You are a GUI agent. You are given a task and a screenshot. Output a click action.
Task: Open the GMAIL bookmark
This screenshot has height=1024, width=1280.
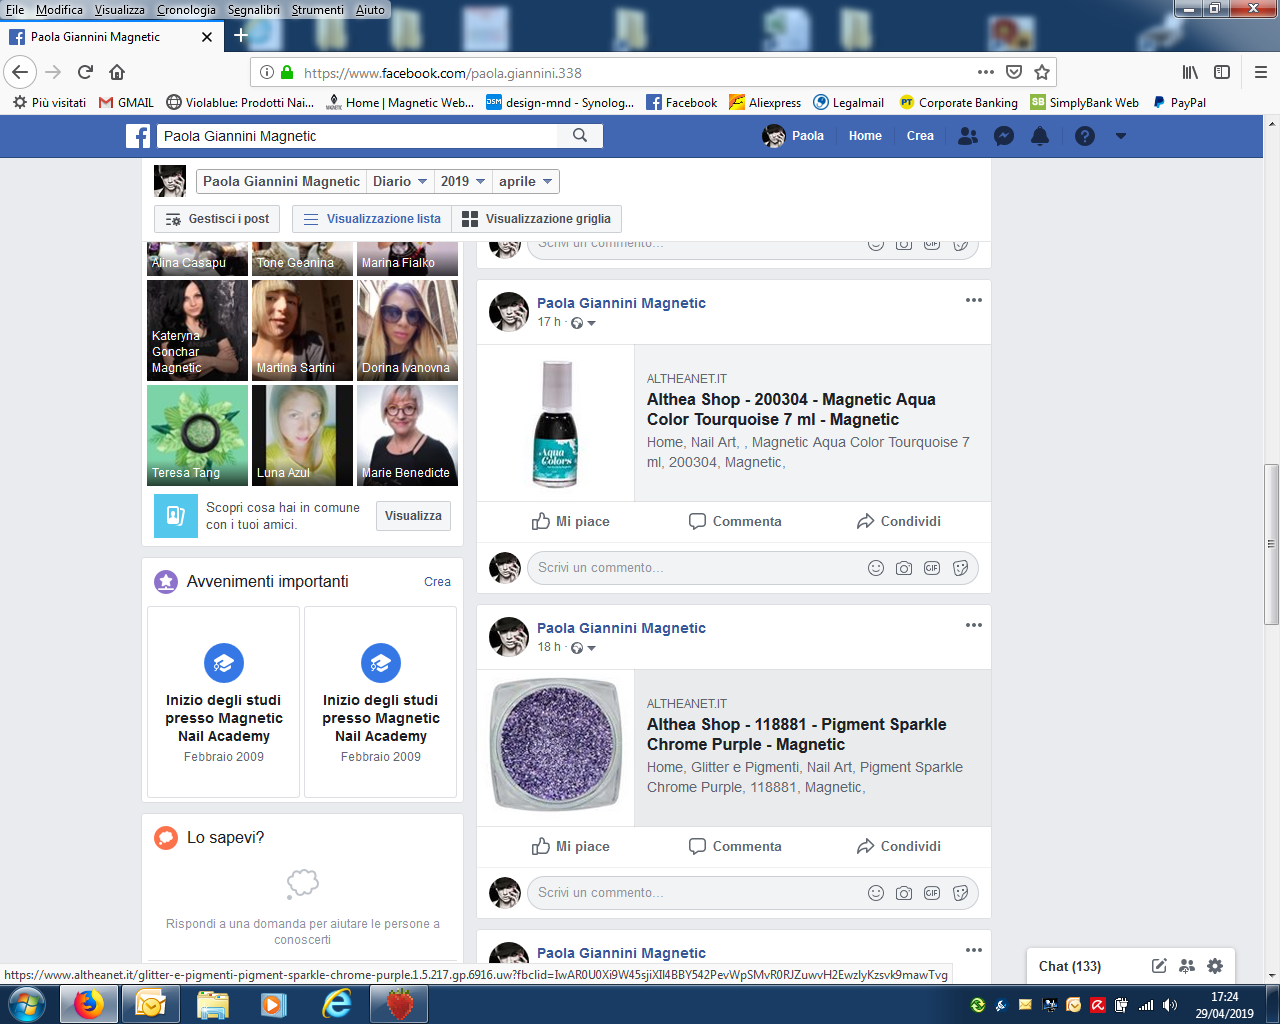[x=126, y=102]
